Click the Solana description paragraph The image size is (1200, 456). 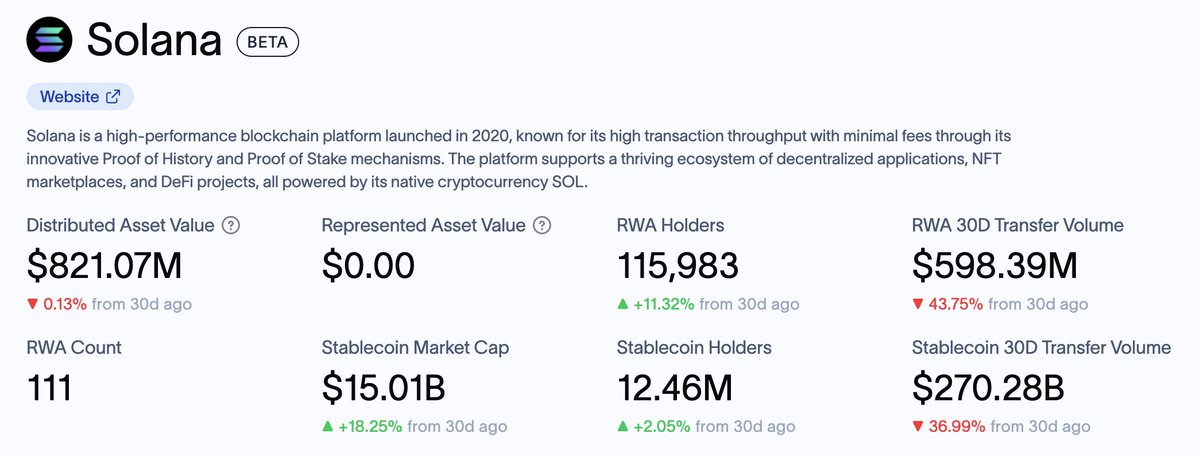[521, 160]
